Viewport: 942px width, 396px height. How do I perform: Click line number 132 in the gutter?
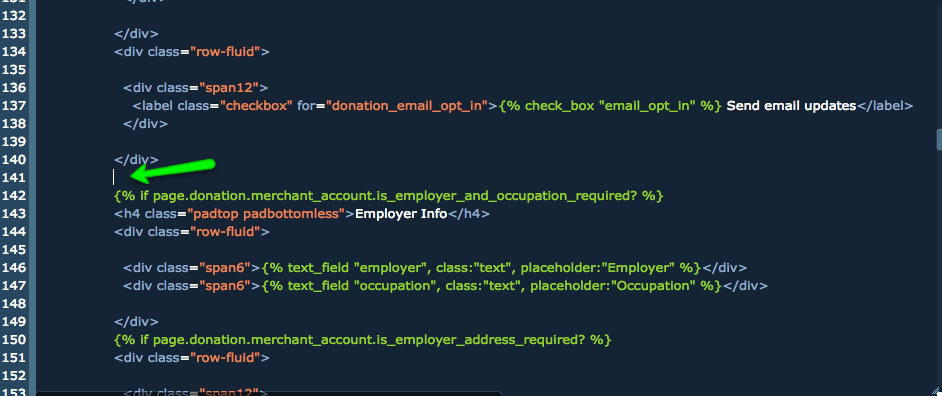[14, 16]
